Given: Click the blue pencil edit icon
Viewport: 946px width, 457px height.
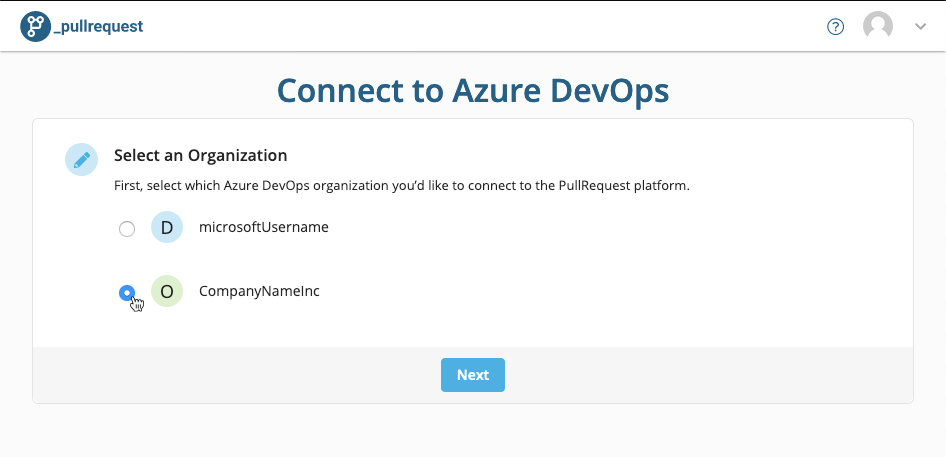Looking at the screenshot, I should pyautogui.click(x=81, y=159).
